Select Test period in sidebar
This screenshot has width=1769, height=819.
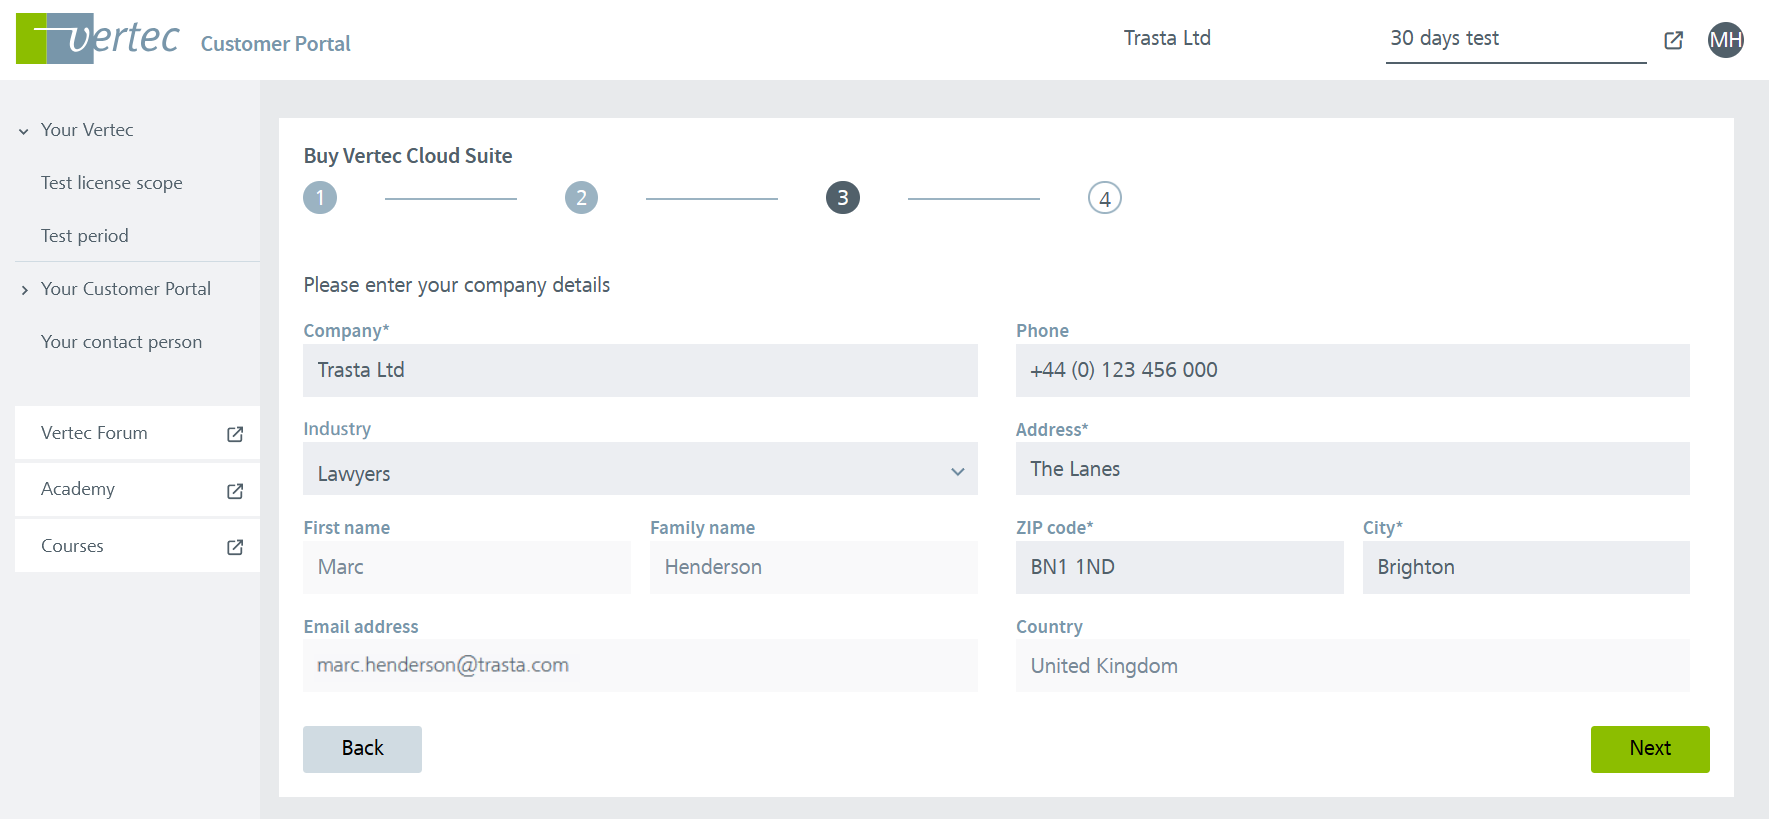click(85, 236)
